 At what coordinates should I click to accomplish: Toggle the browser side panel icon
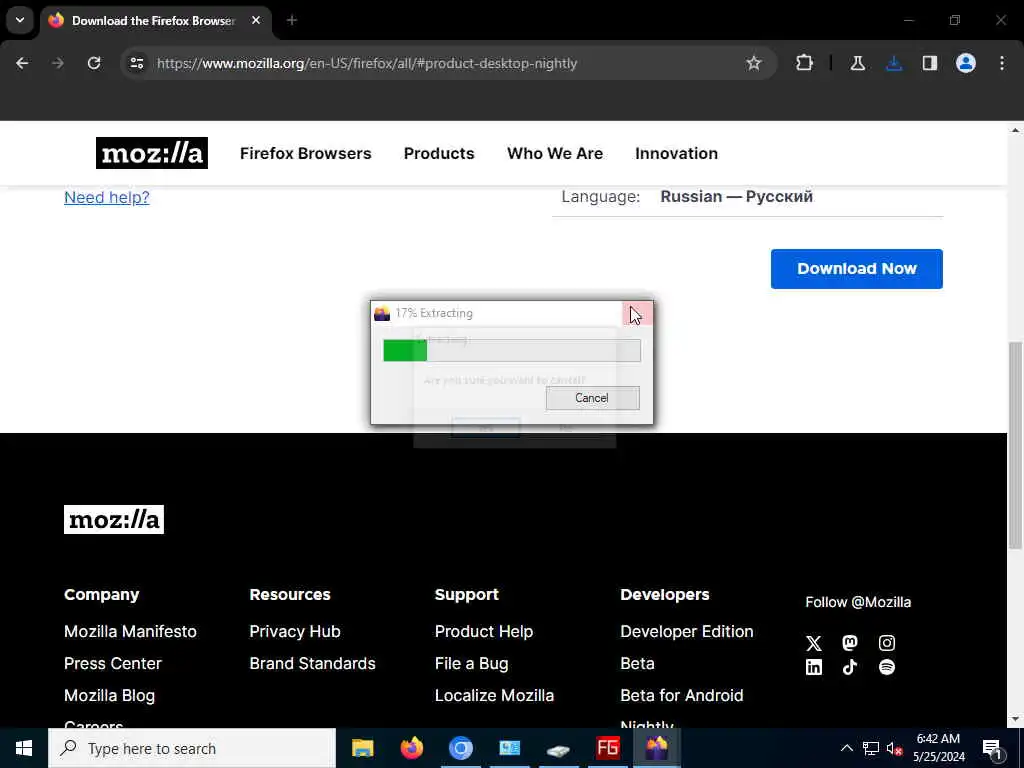(930, 63)
